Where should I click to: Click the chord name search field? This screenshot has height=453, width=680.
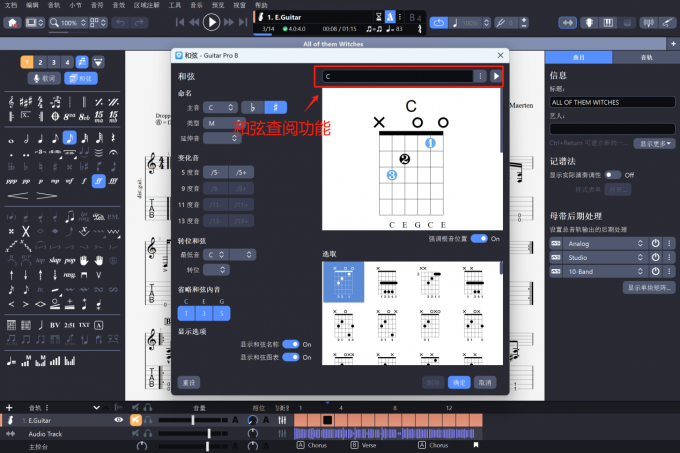tap(397, 76)
